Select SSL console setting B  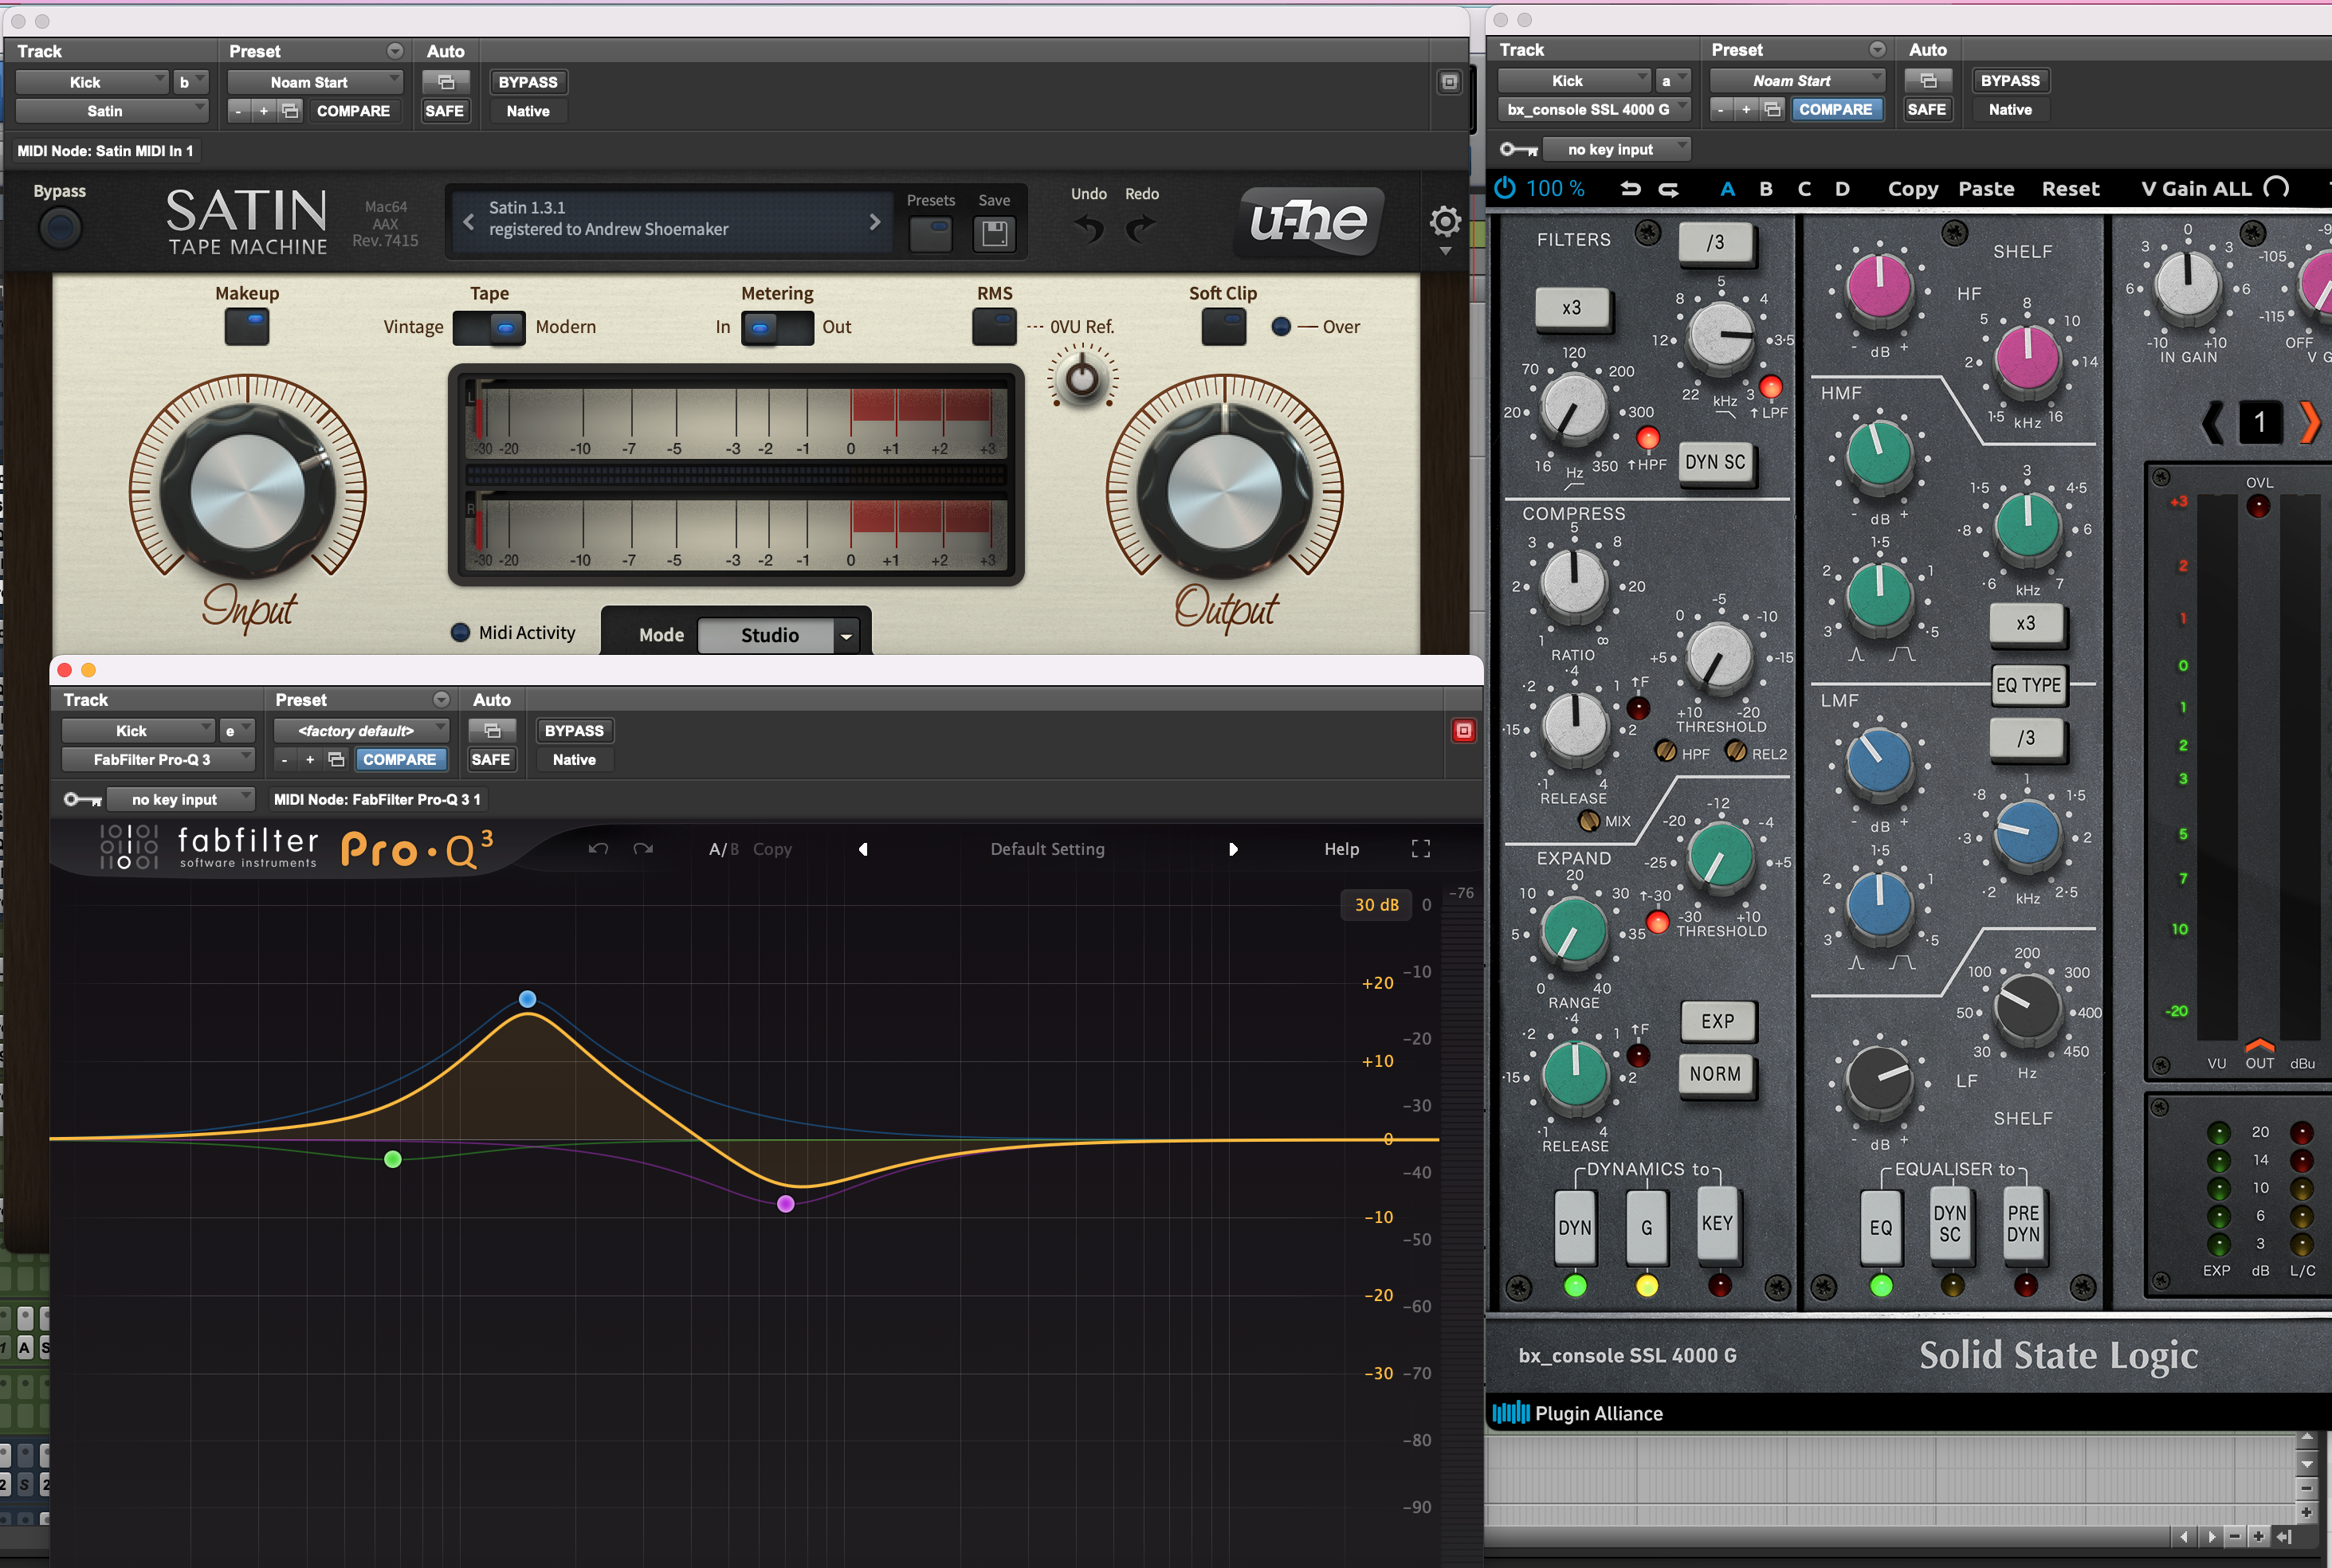(x=1766, y=188)
